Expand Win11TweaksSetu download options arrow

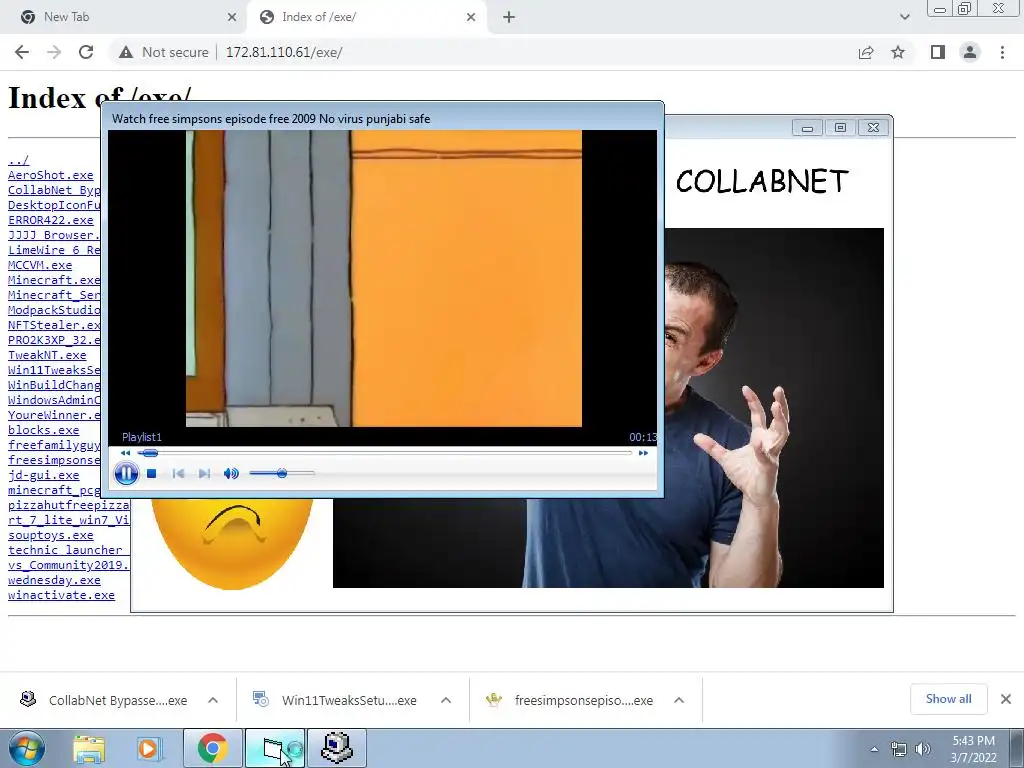(446, 700)
